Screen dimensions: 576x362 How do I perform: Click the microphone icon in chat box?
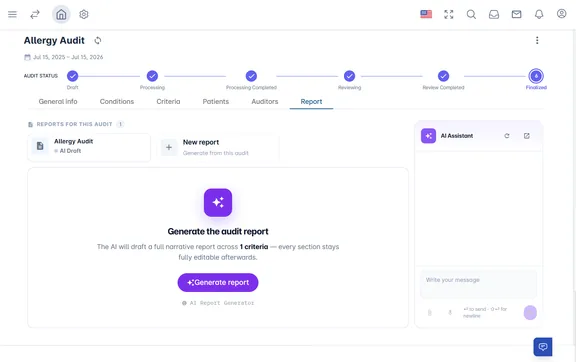coord(450,313)
